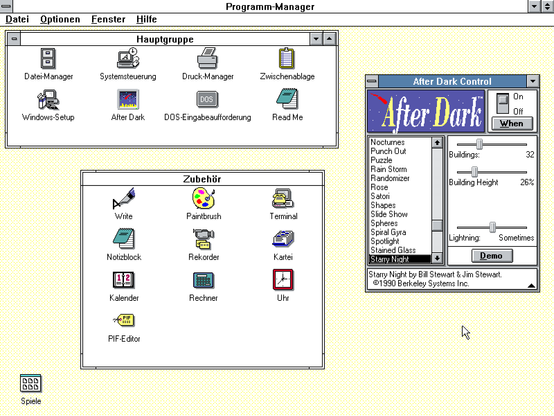Open the Optionen menu
554x416 pixels.
tap(60, 19)
